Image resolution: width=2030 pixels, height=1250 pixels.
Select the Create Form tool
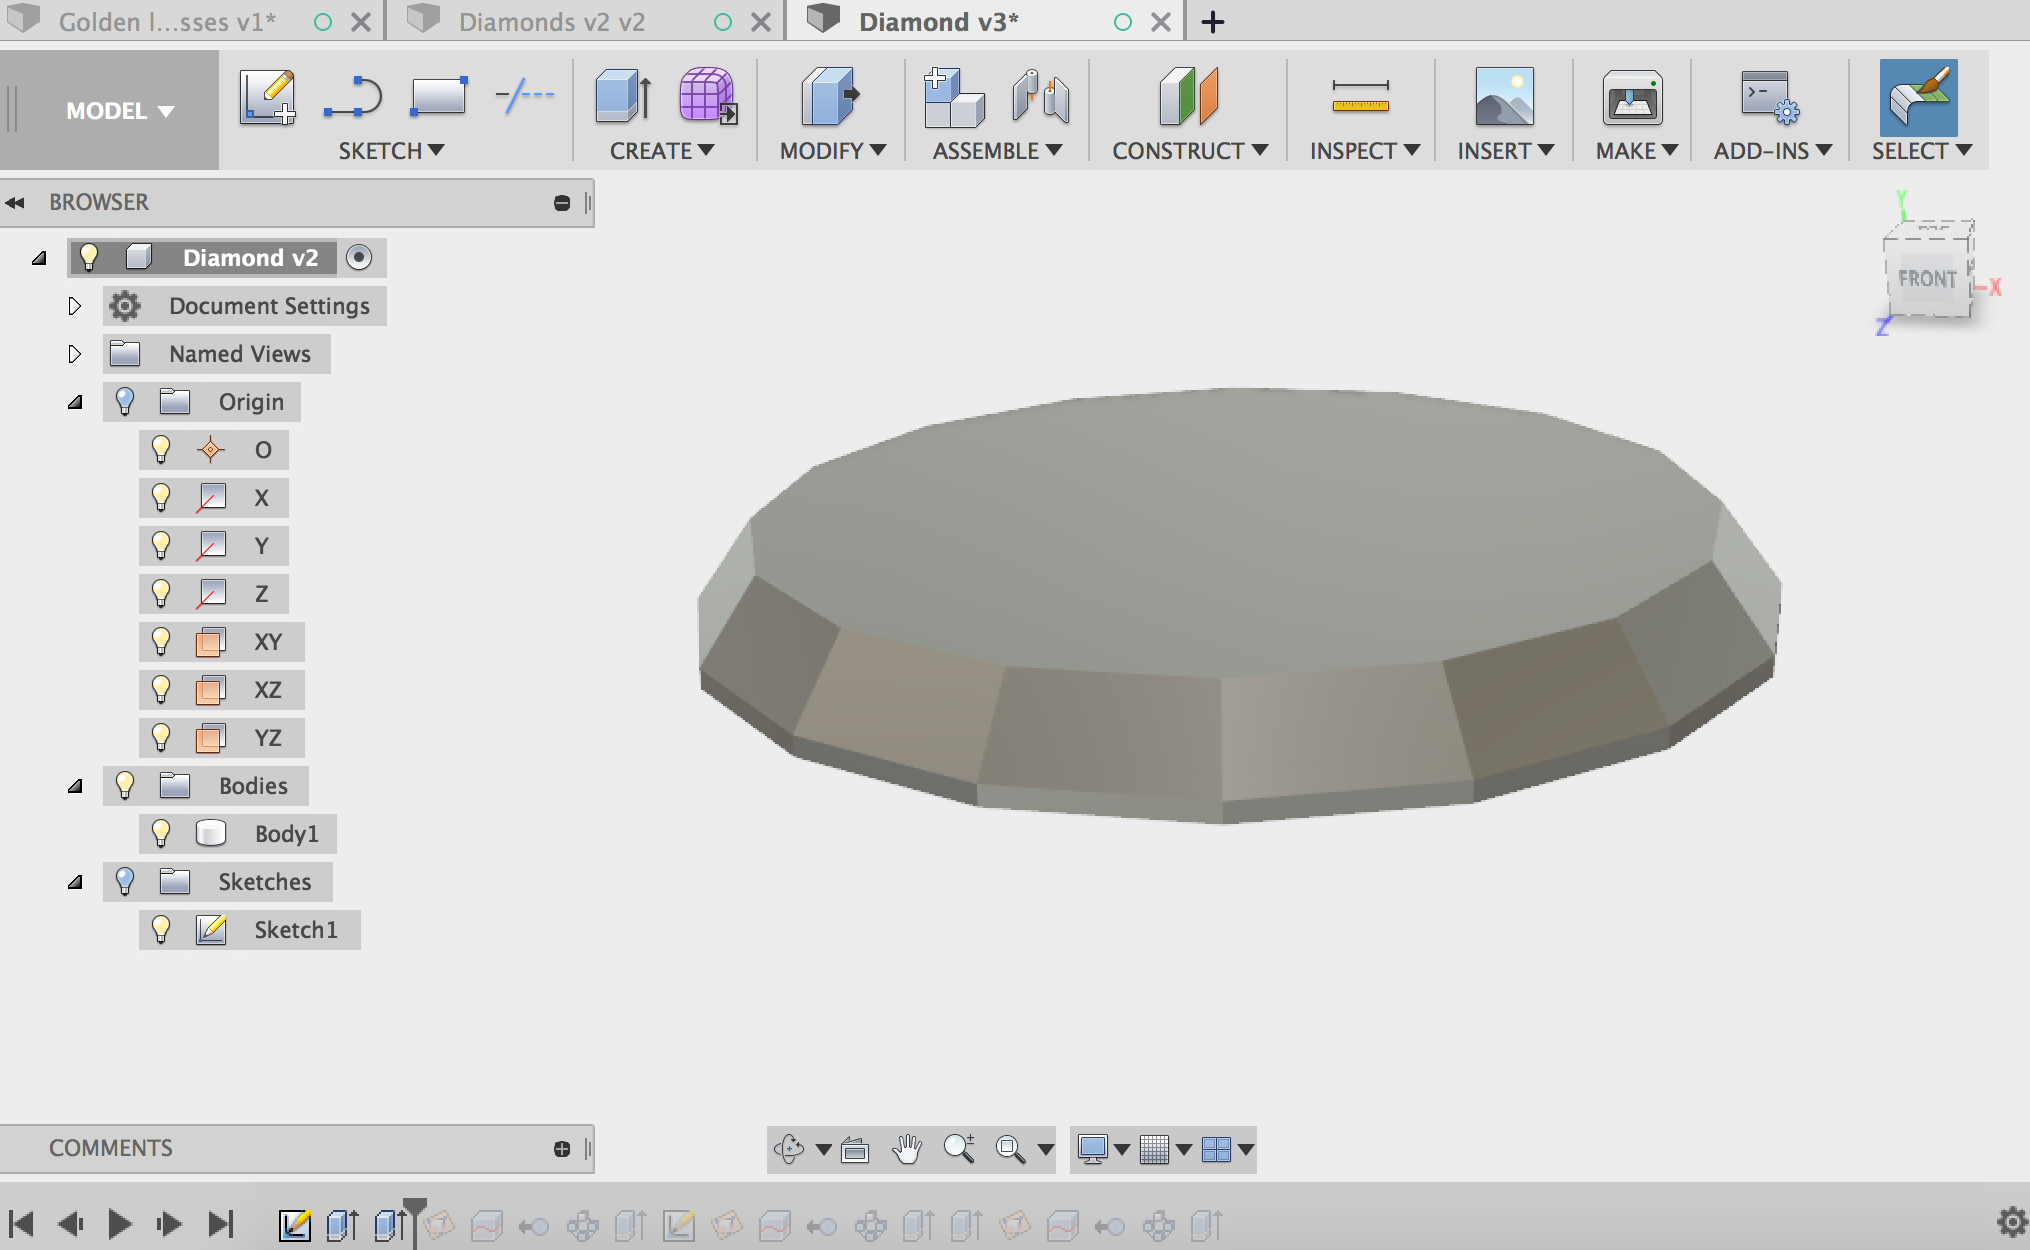(x=709, y=97)
